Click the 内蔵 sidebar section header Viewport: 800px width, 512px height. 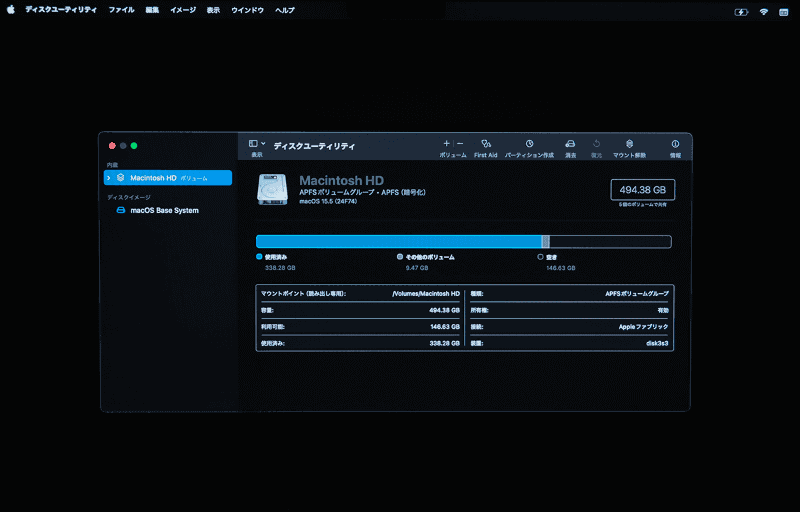(x=112, y=165)
